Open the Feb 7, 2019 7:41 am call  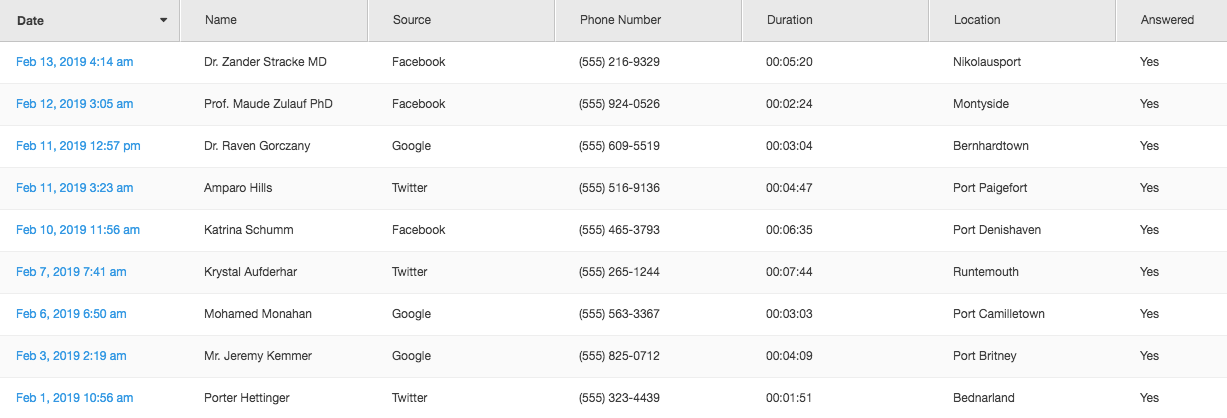(71, 272)
